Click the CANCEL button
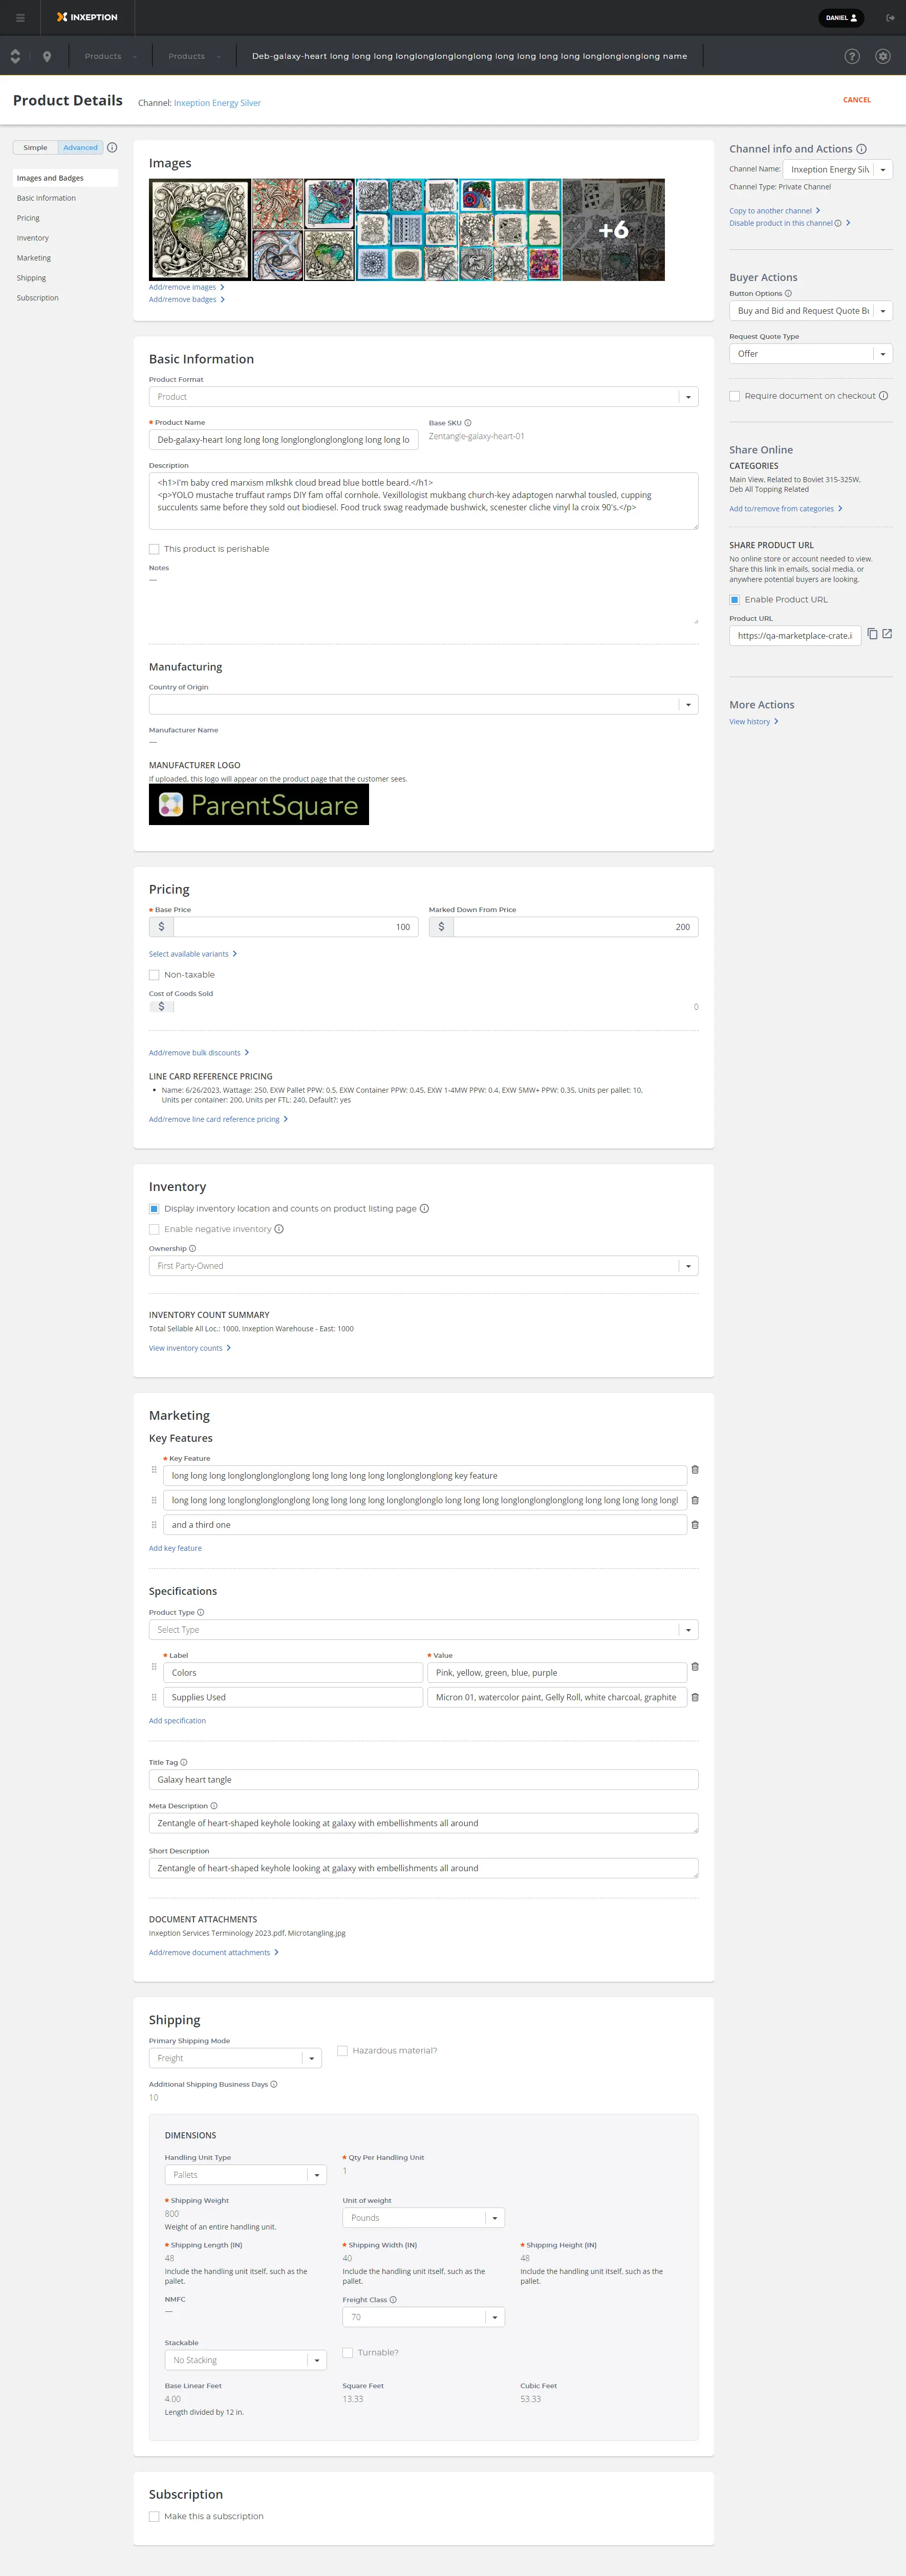Viewport: 906px width, 2576px height. coord(856,100)
